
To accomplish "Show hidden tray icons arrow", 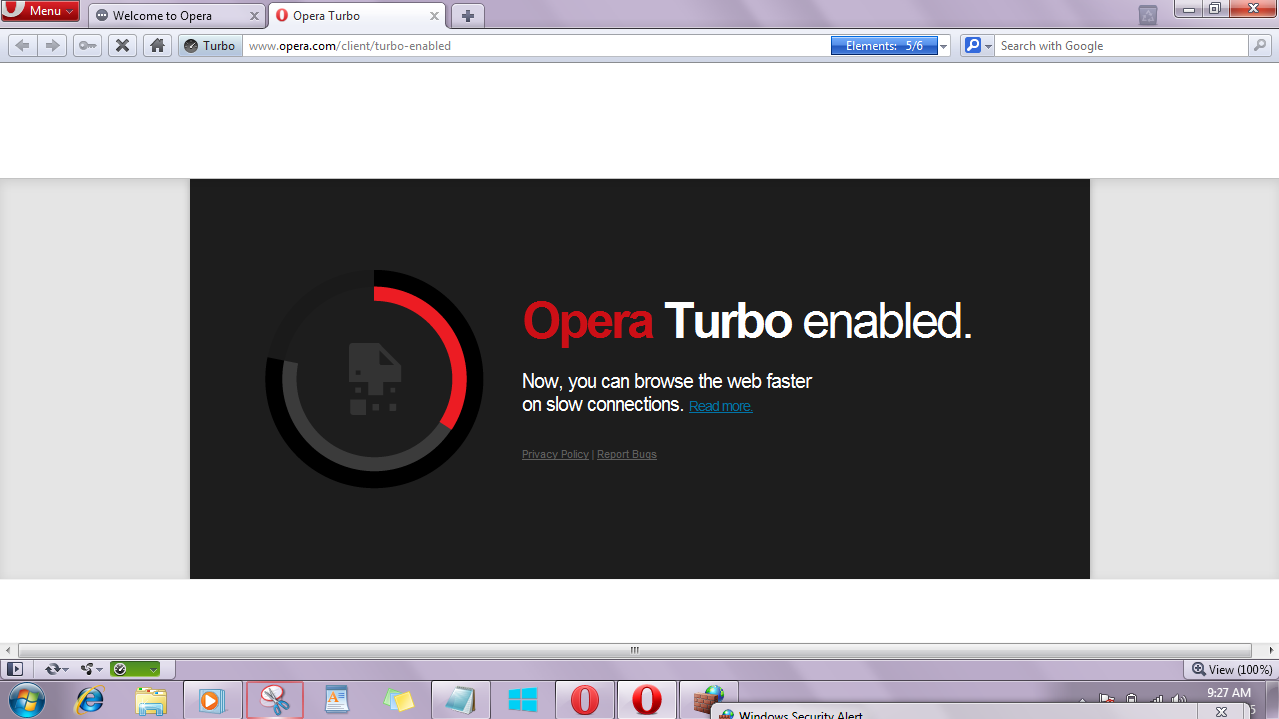I will click(1084, 700).
